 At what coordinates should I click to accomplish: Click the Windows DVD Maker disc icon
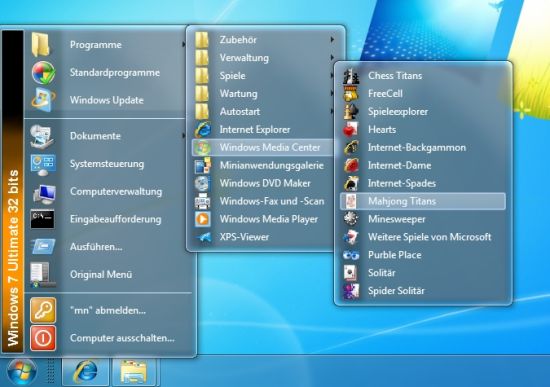pyautogui.click(x=202, y=183)
